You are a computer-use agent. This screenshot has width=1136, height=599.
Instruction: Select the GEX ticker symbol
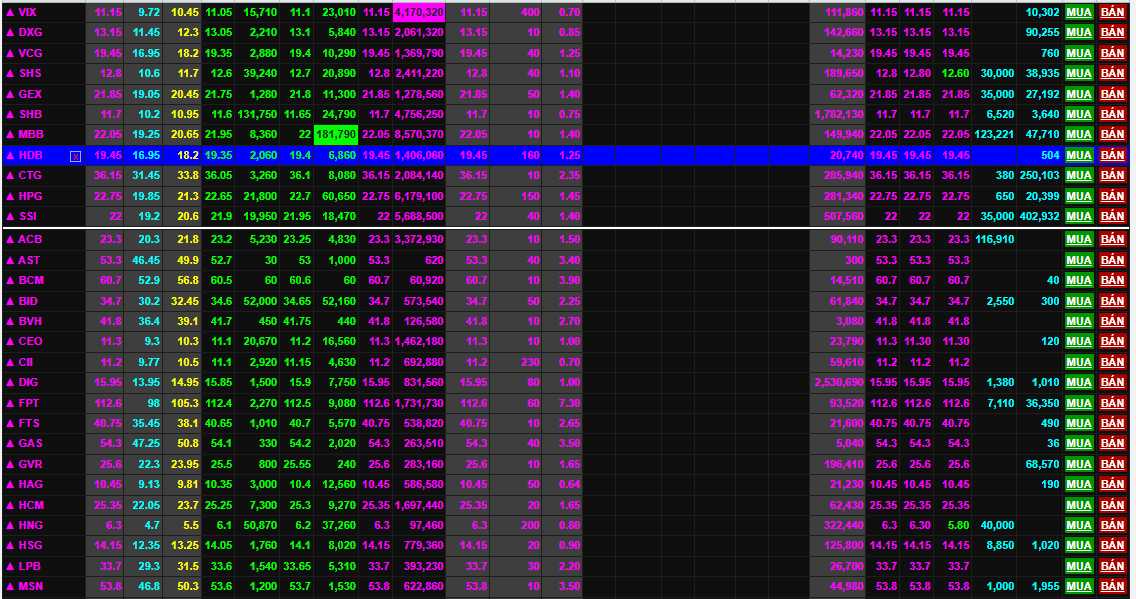click(x=30, y=94)
